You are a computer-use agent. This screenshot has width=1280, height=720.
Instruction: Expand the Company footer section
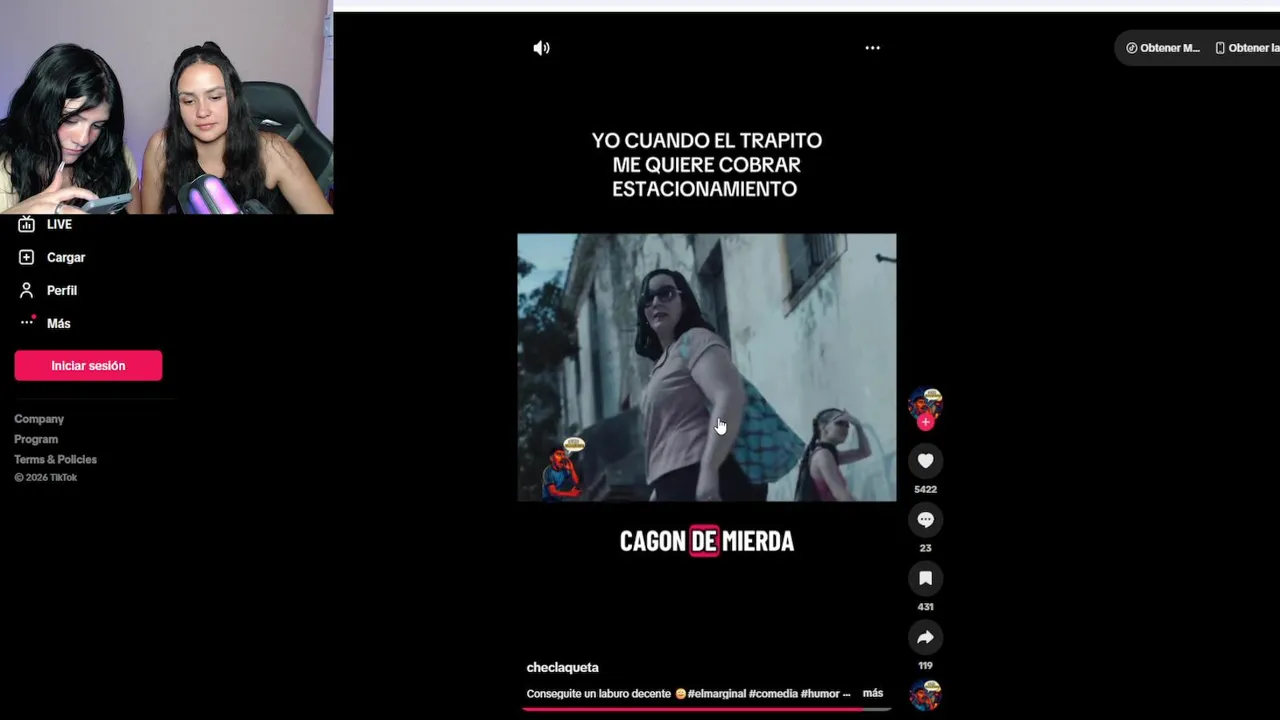point(39,419)
